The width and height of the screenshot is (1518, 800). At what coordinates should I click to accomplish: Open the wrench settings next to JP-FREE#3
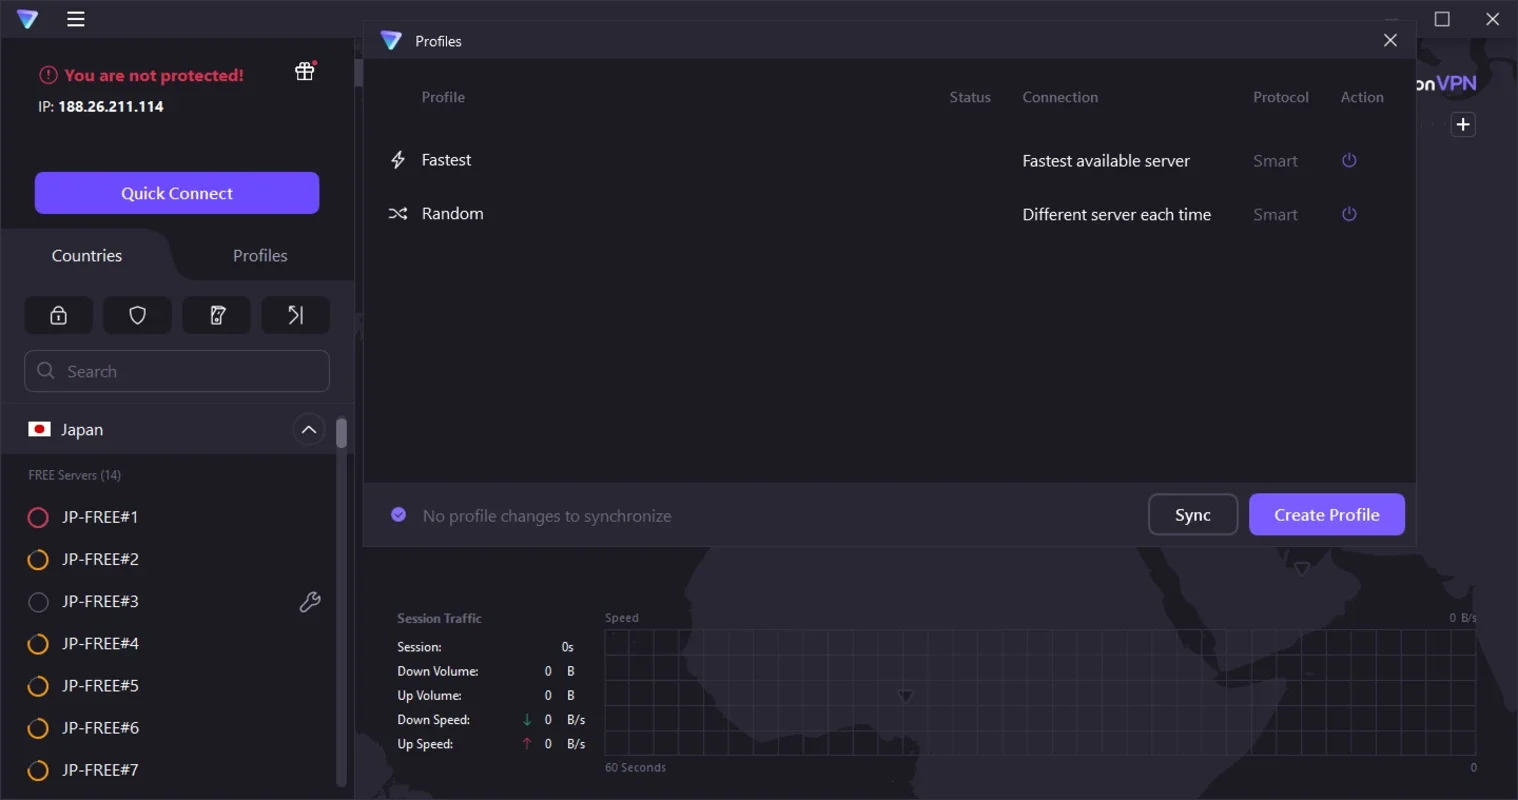point(309,601)
